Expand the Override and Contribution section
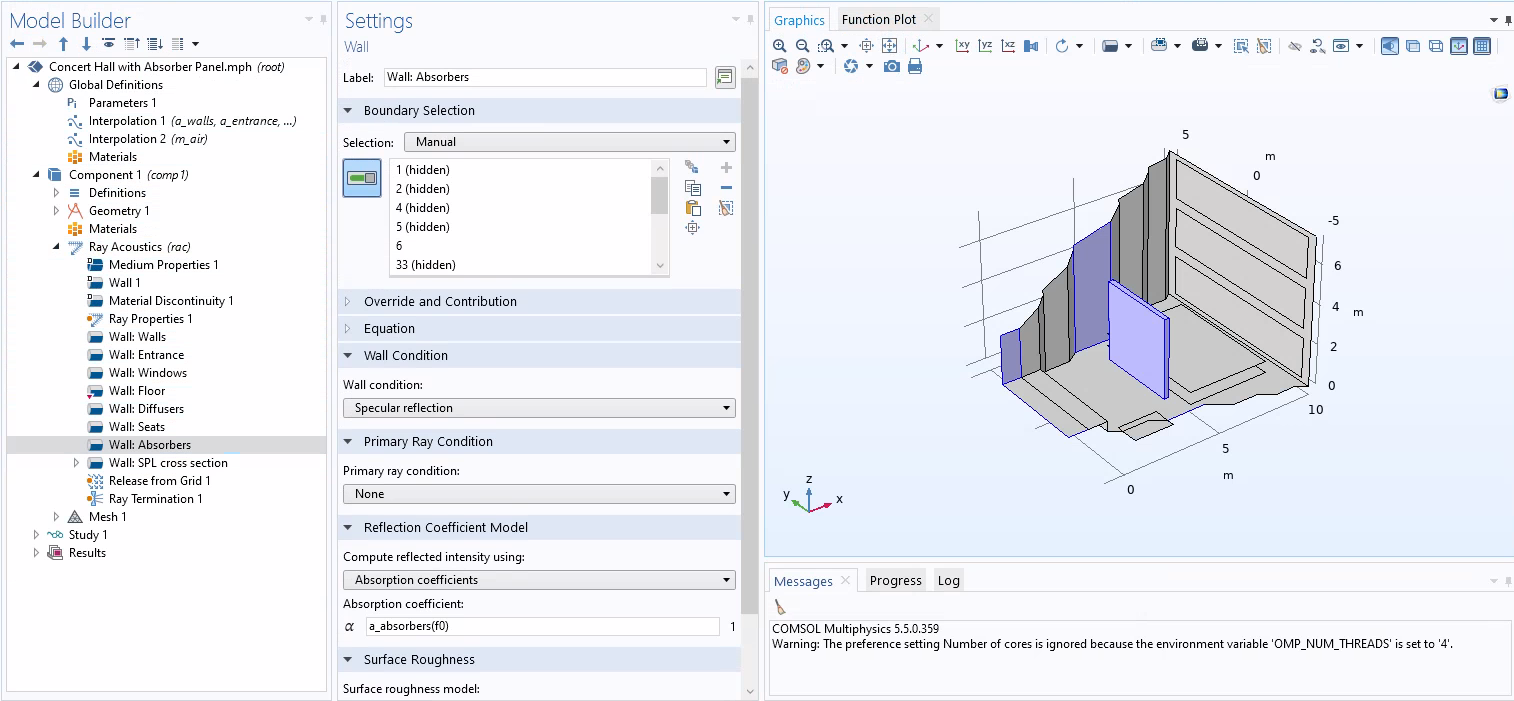The width and height of the screenshot is (1514, 701). (440, 301)
